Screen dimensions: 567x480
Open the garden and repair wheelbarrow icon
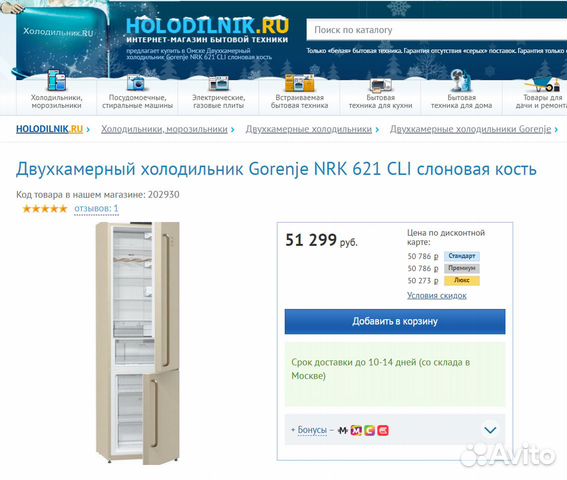[542, 84]
